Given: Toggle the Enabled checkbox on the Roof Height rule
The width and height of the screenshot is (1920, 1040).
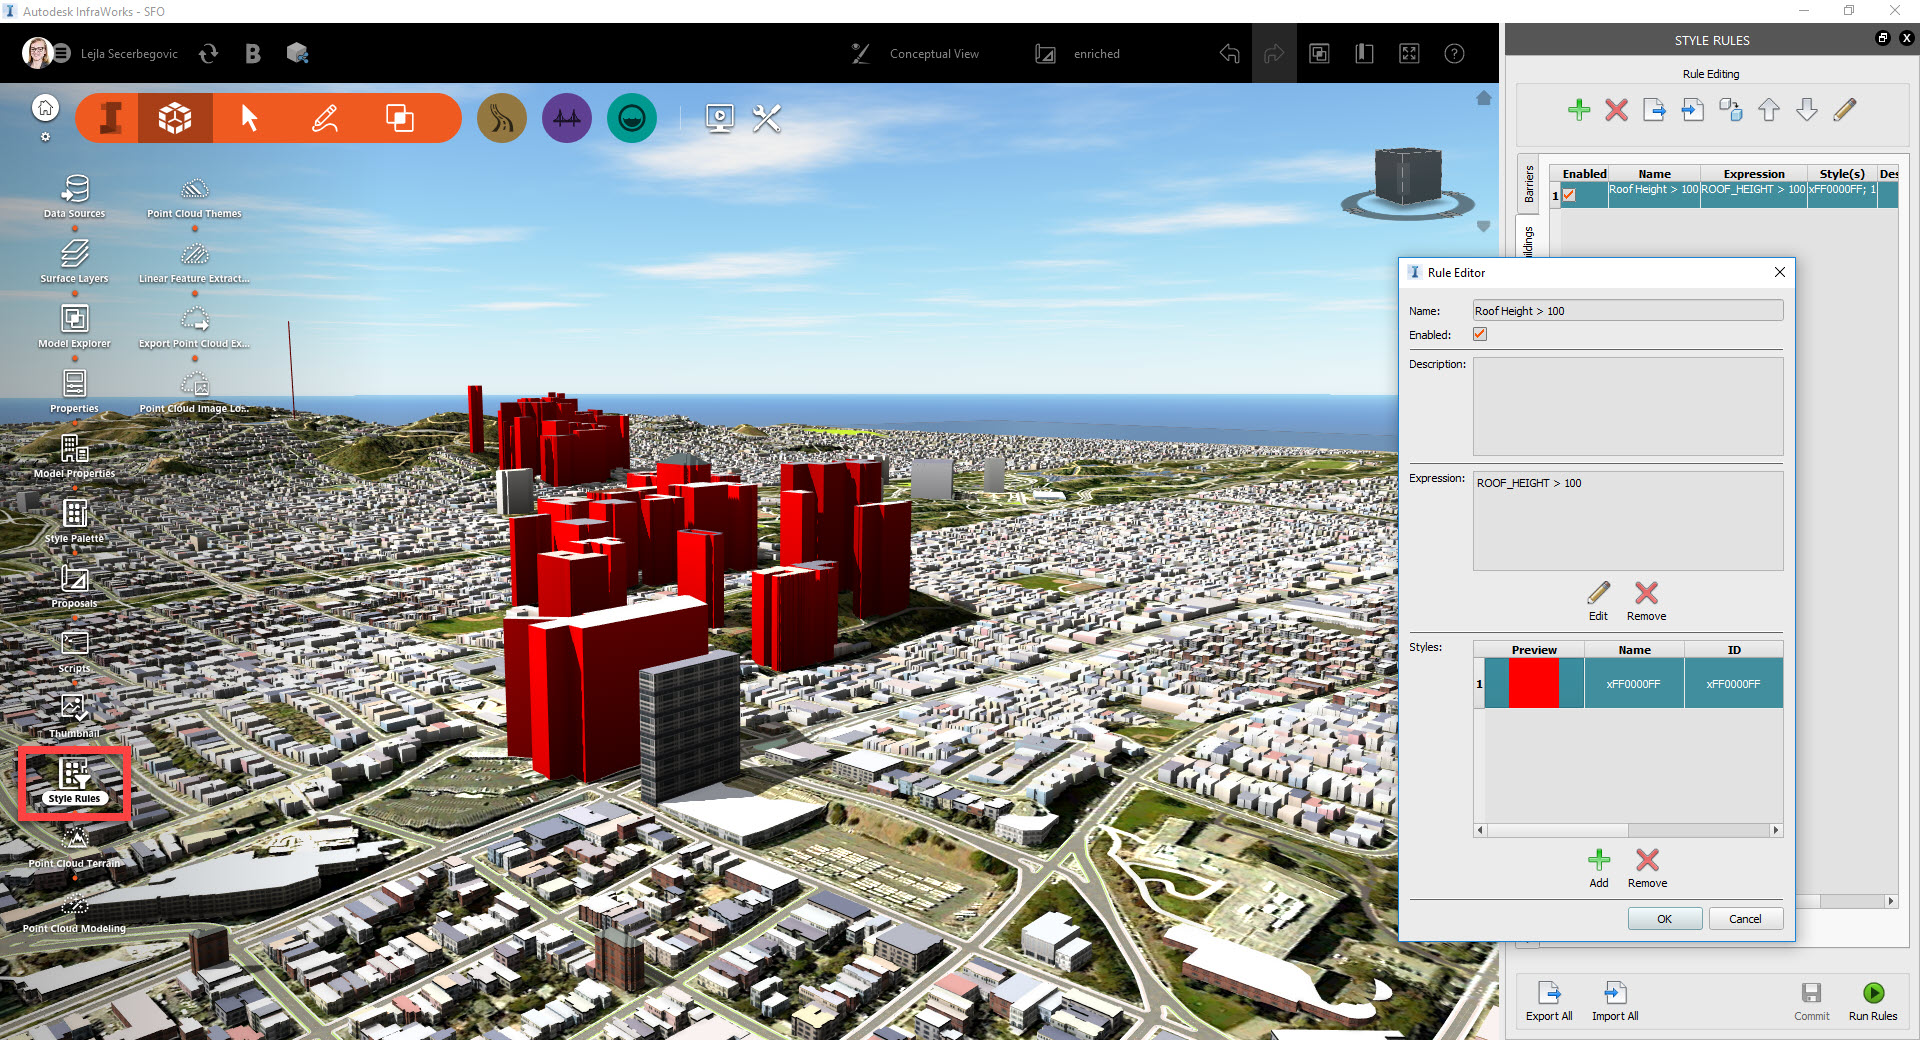Looking at the screenshot, I should (x=1568, y=196).
